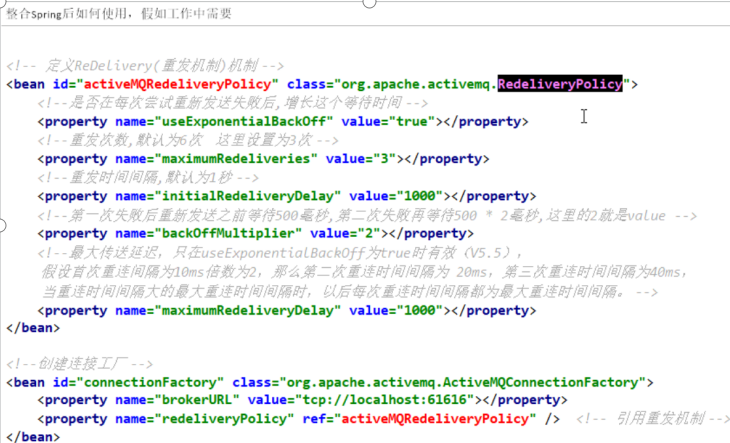Click the value "1000" of maximumRedeliveryDelay

pos(419,310)
